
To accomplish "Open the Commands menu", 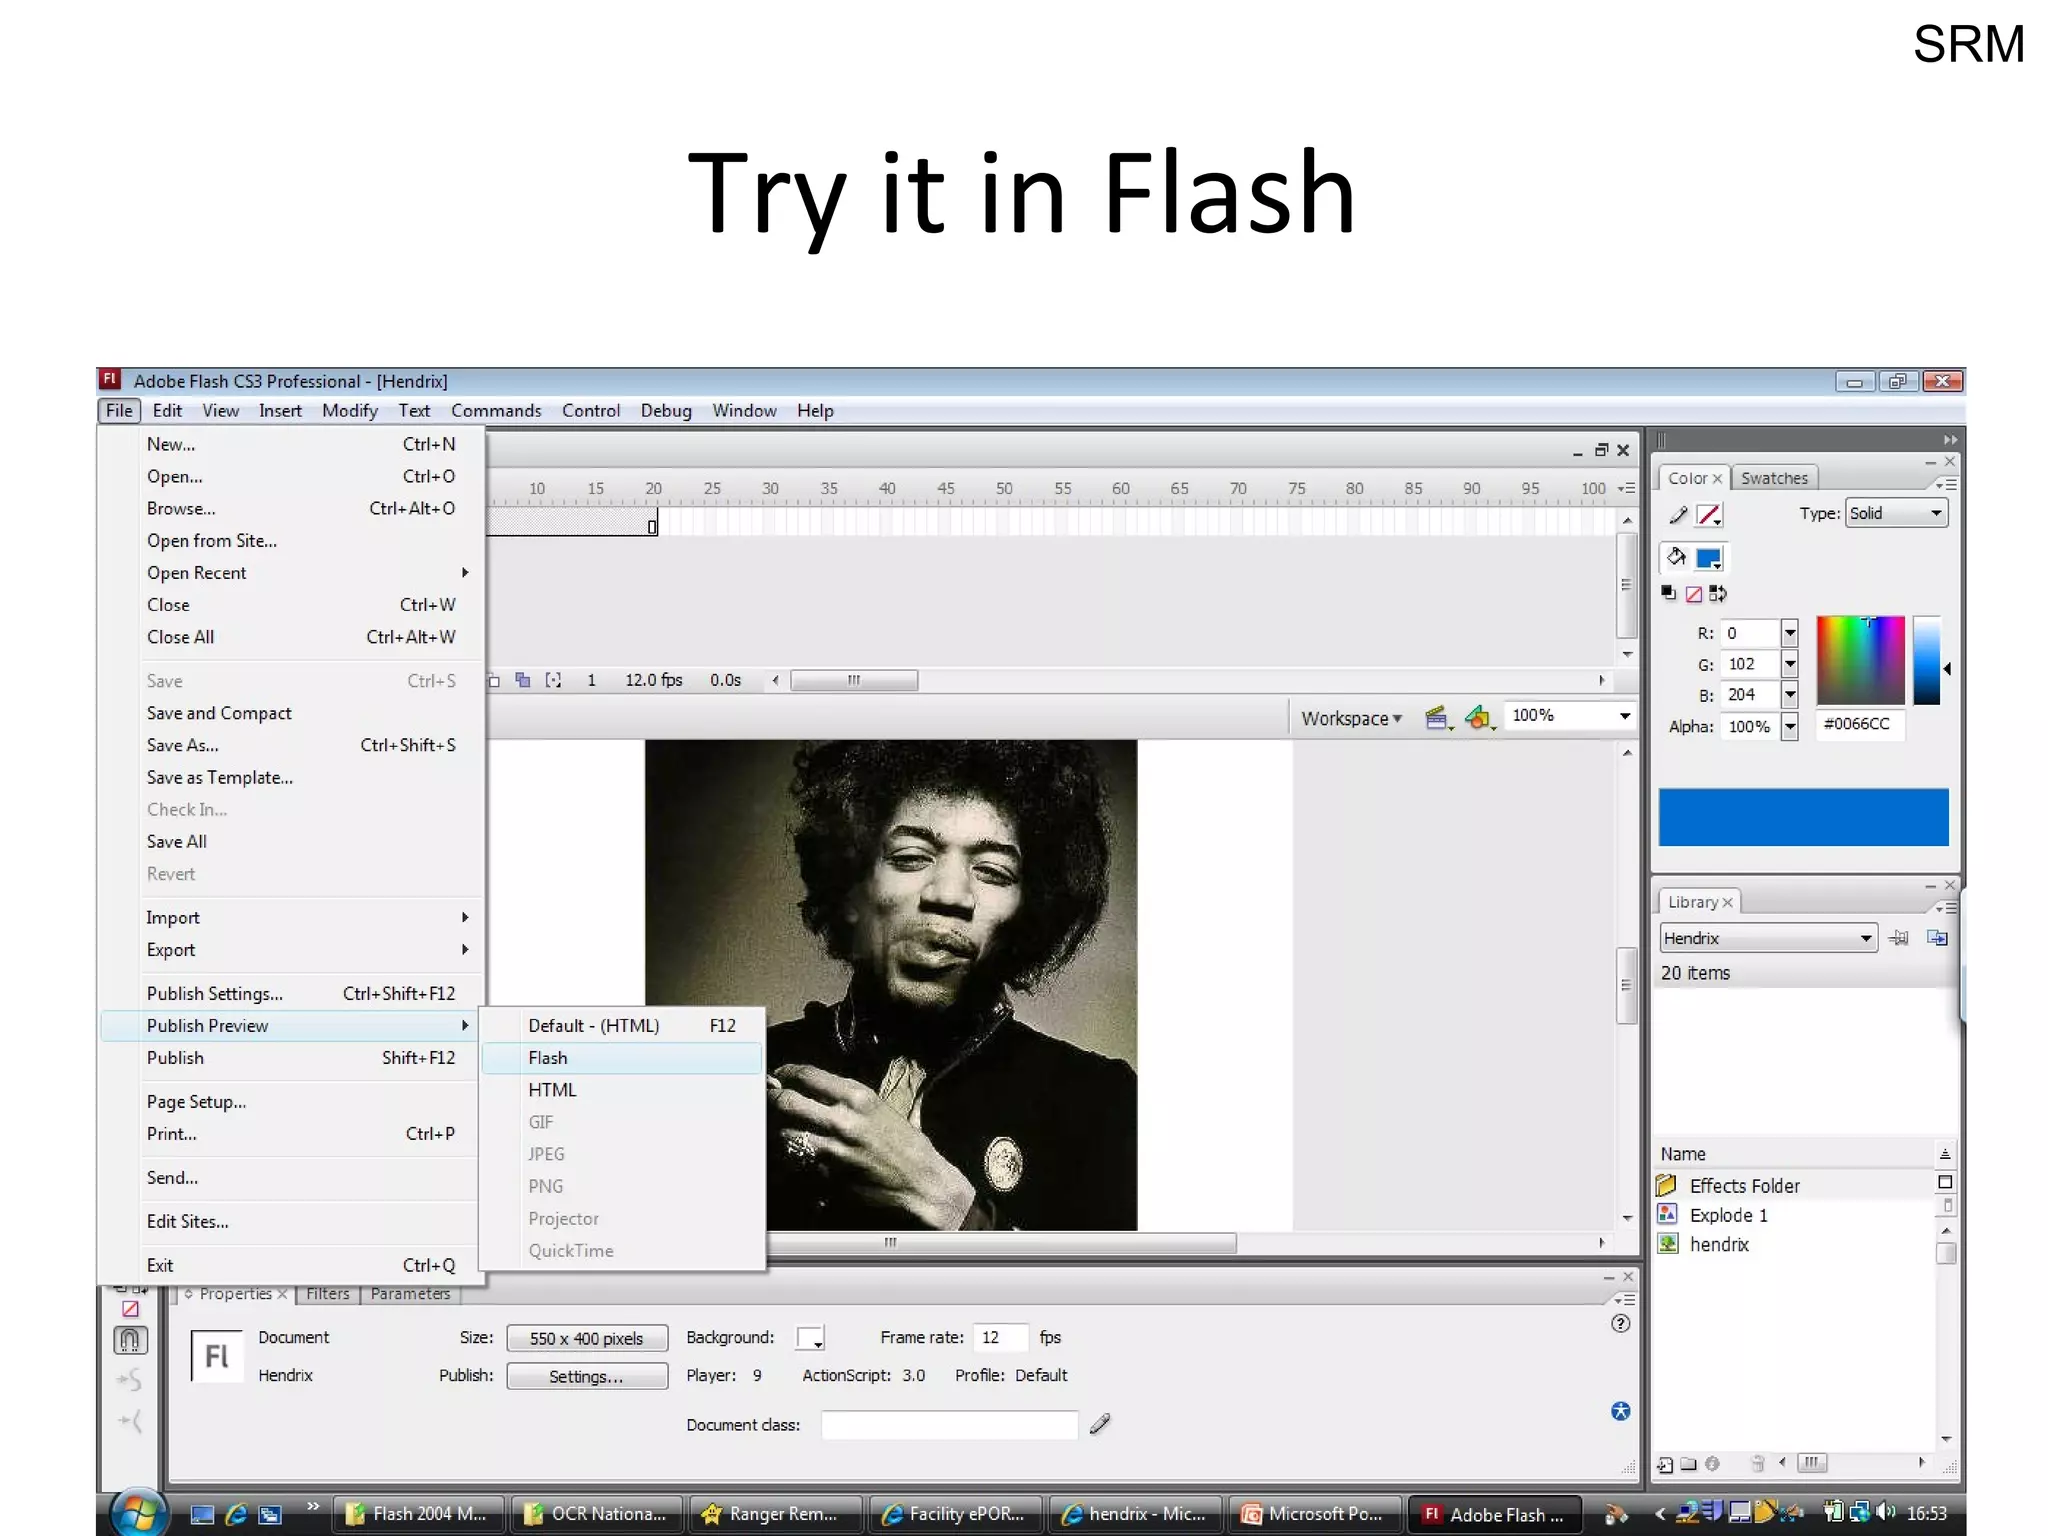I will [496, 411].
